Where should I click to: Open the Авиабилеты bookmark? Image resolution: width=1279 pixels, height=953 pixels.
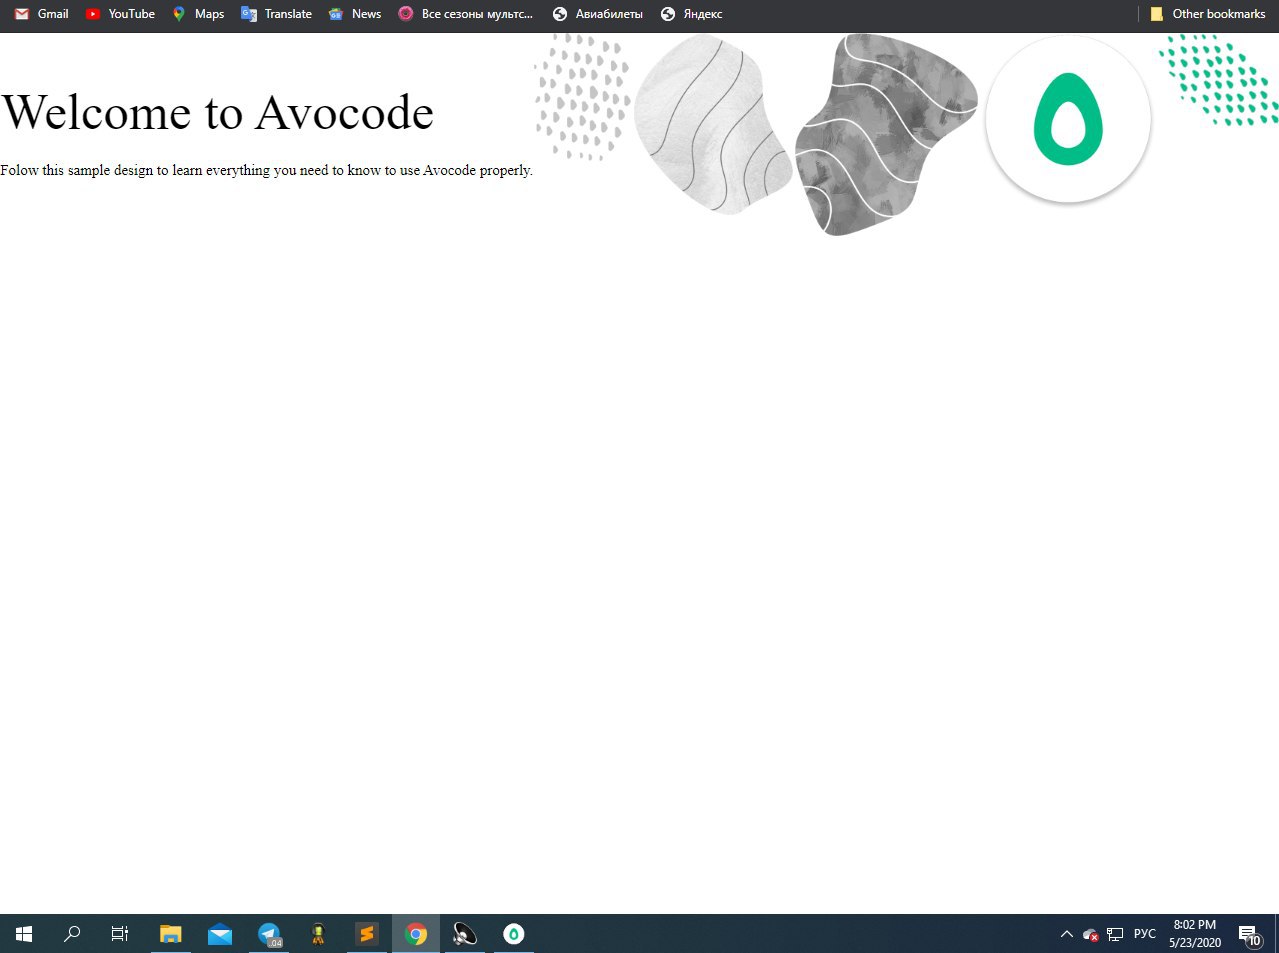(597, 14)
